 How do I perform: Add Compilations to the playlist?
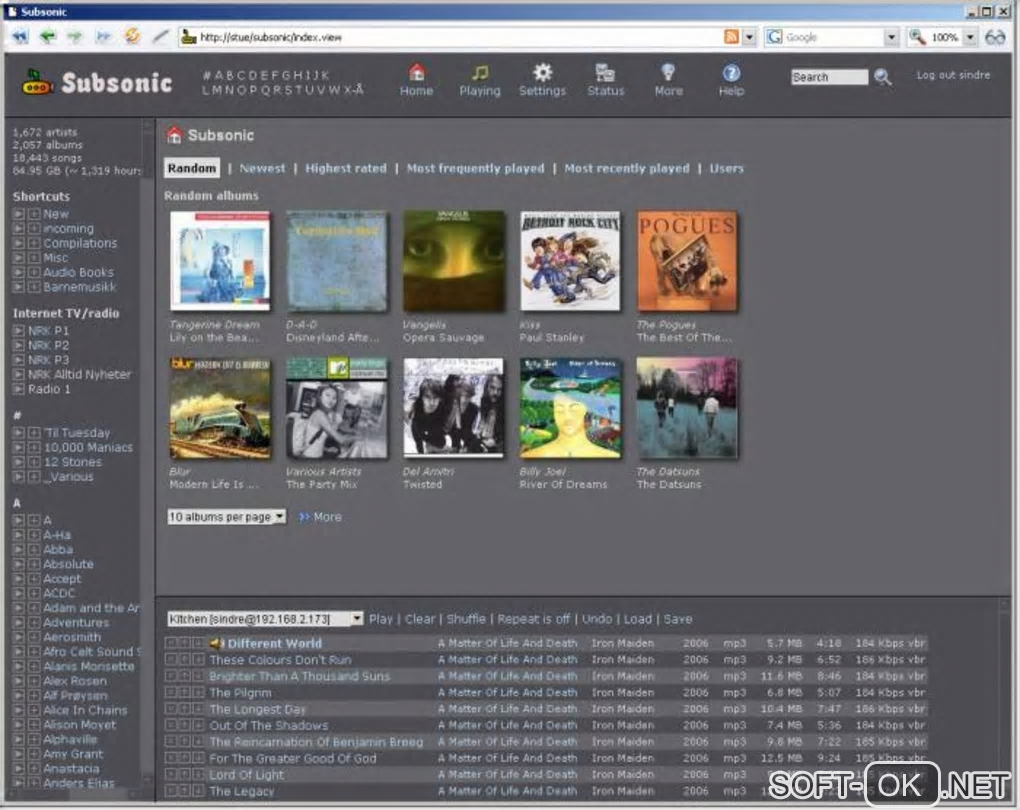click(x=34, y=243)
